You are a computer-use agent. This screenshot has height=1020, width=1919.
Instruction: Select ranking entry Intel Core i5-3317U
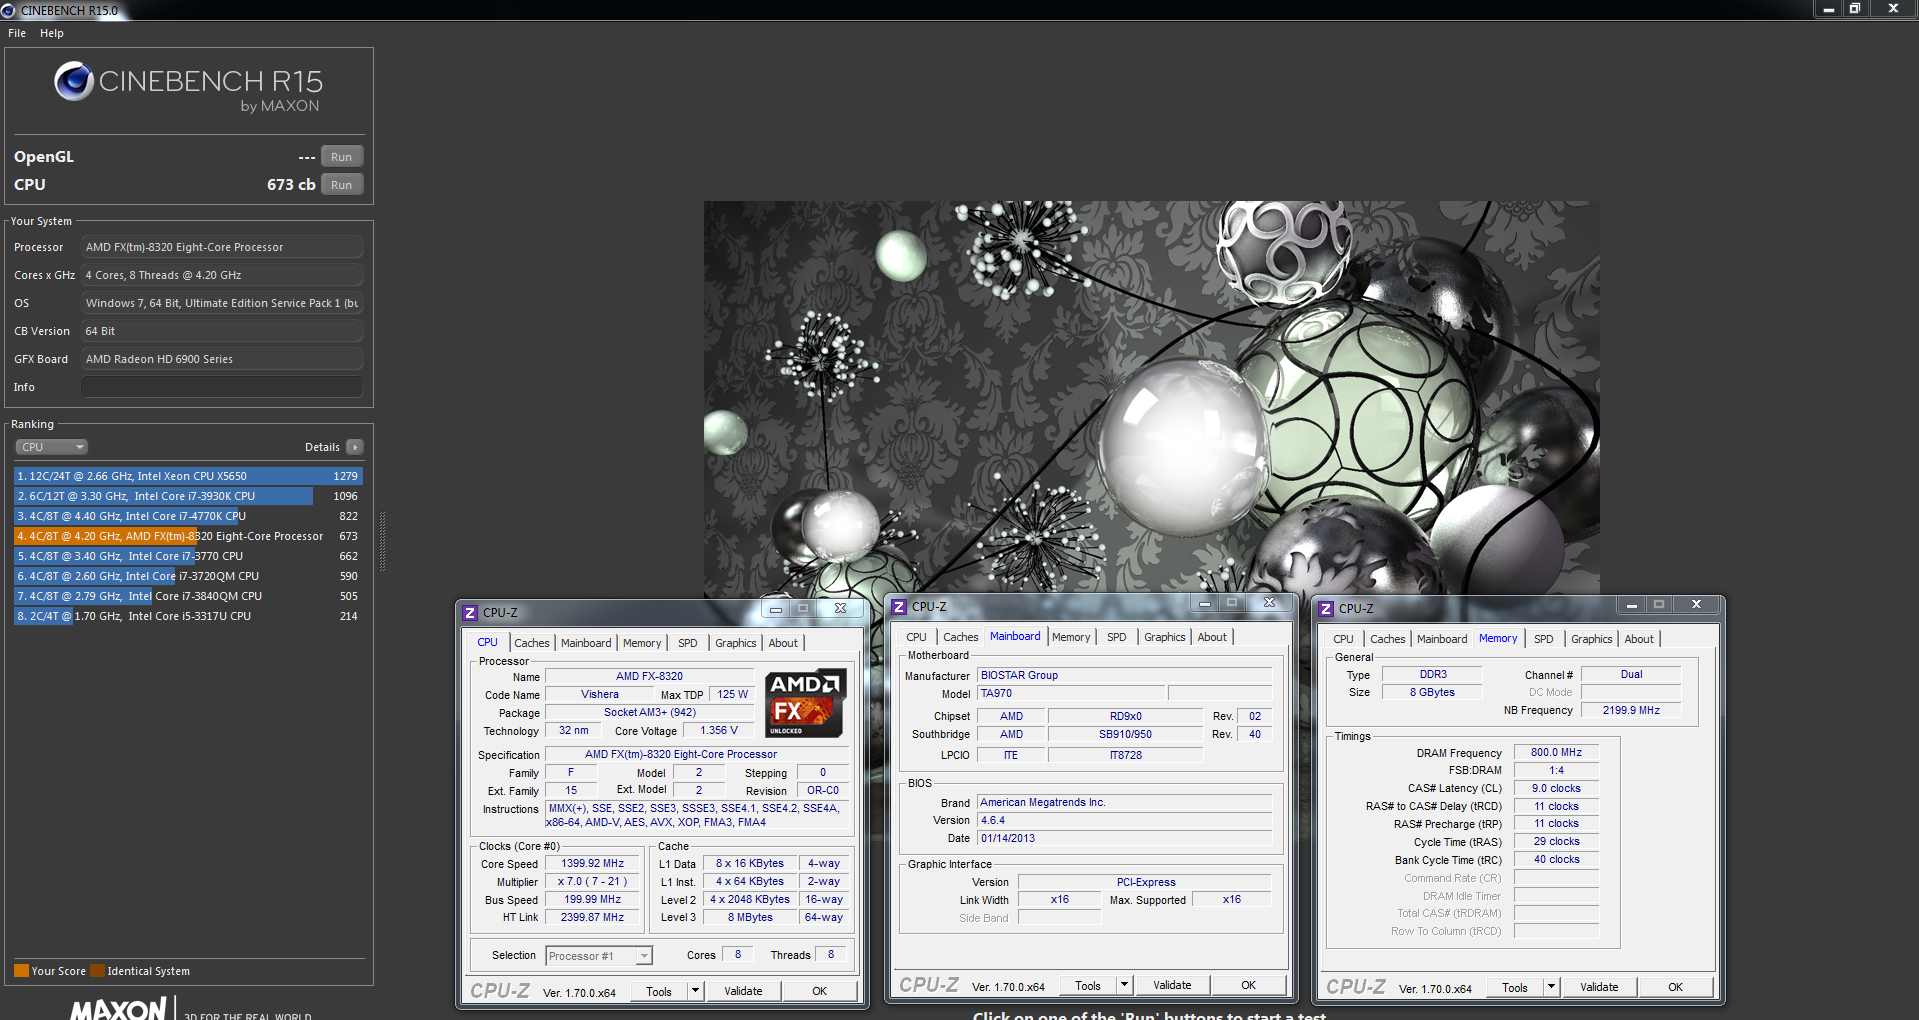pos(188,616)
